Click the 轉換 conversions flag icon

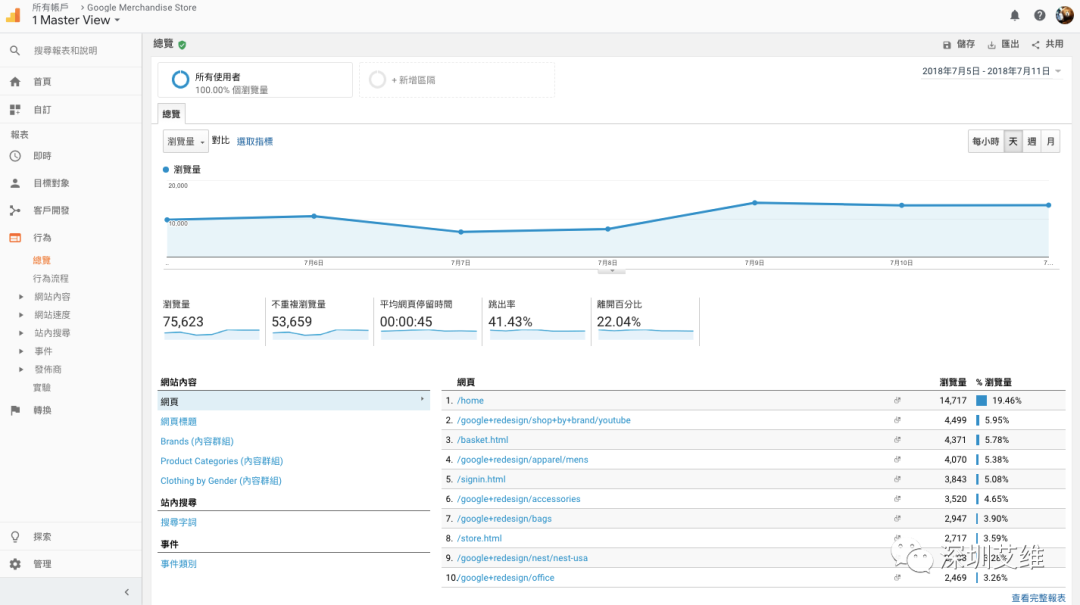point(15,410)
